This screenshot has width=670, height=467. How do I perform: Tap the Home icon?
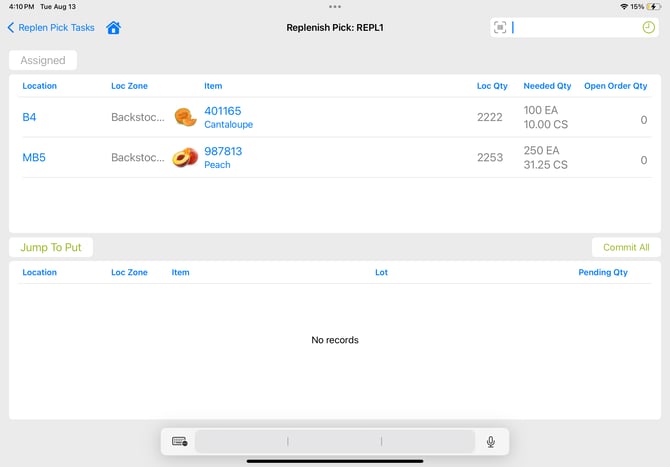[113, 28]
